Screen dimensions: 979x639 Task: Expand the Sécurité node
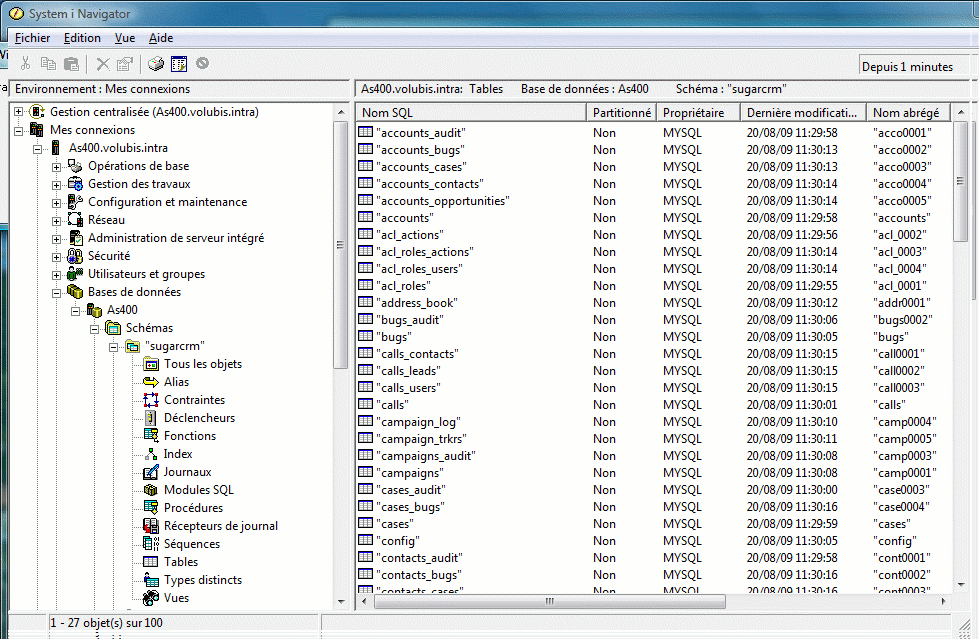point(56,257)
